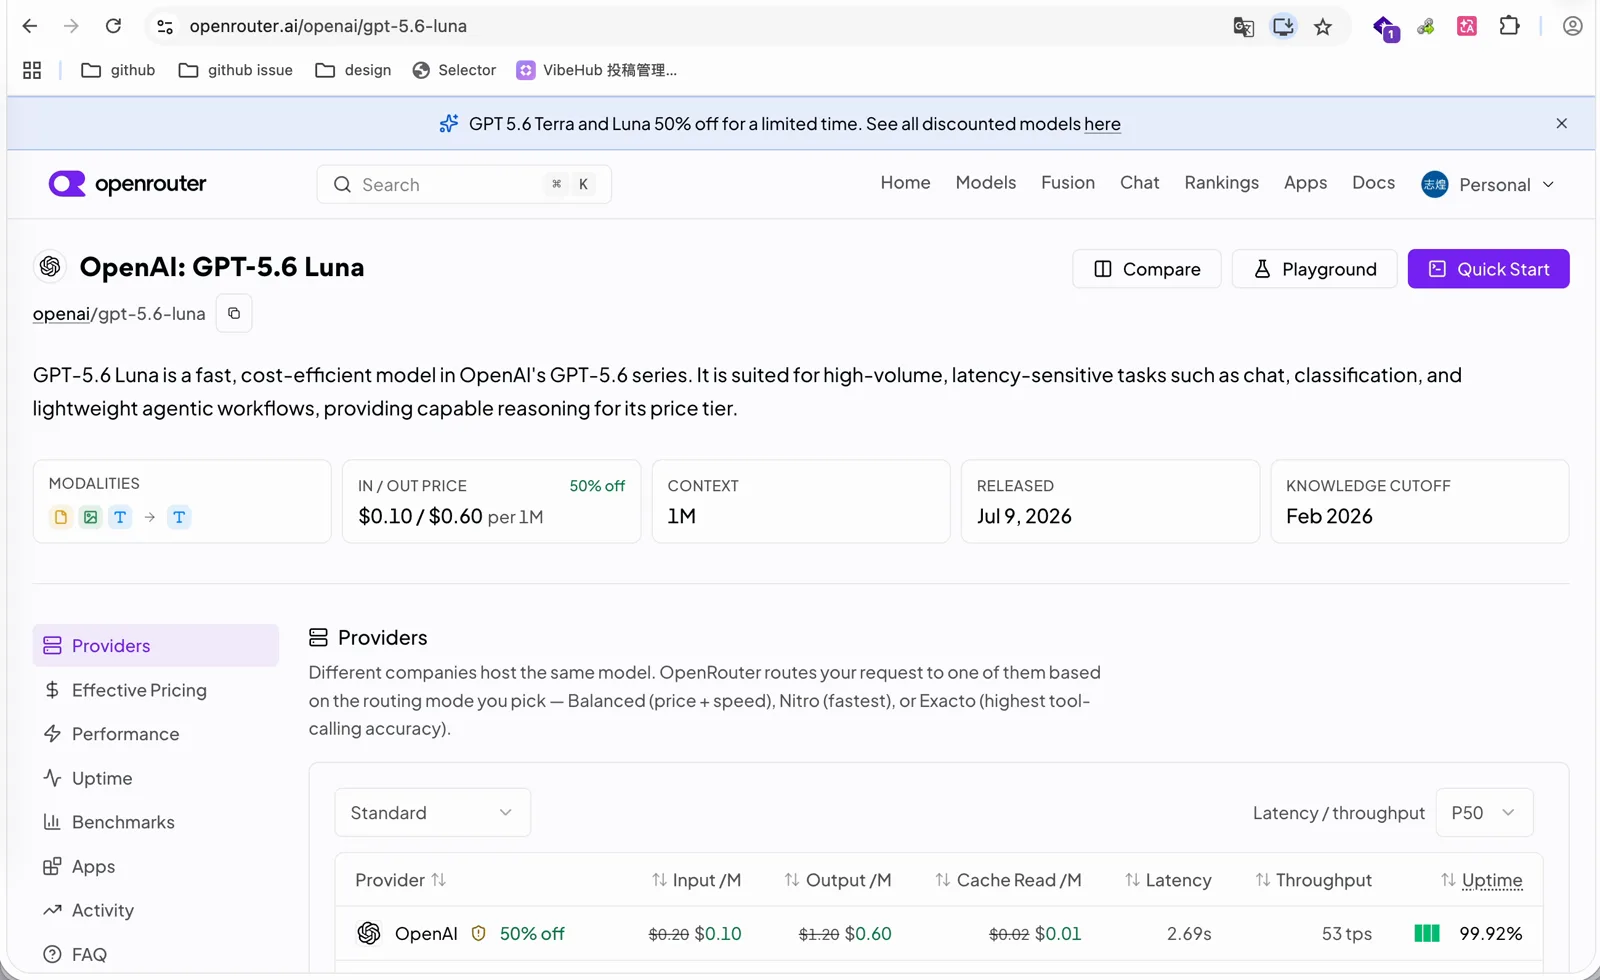The height and width of the screenshot is (980, 1600).
Task: Open the Models page
Action: click(985, 183)
